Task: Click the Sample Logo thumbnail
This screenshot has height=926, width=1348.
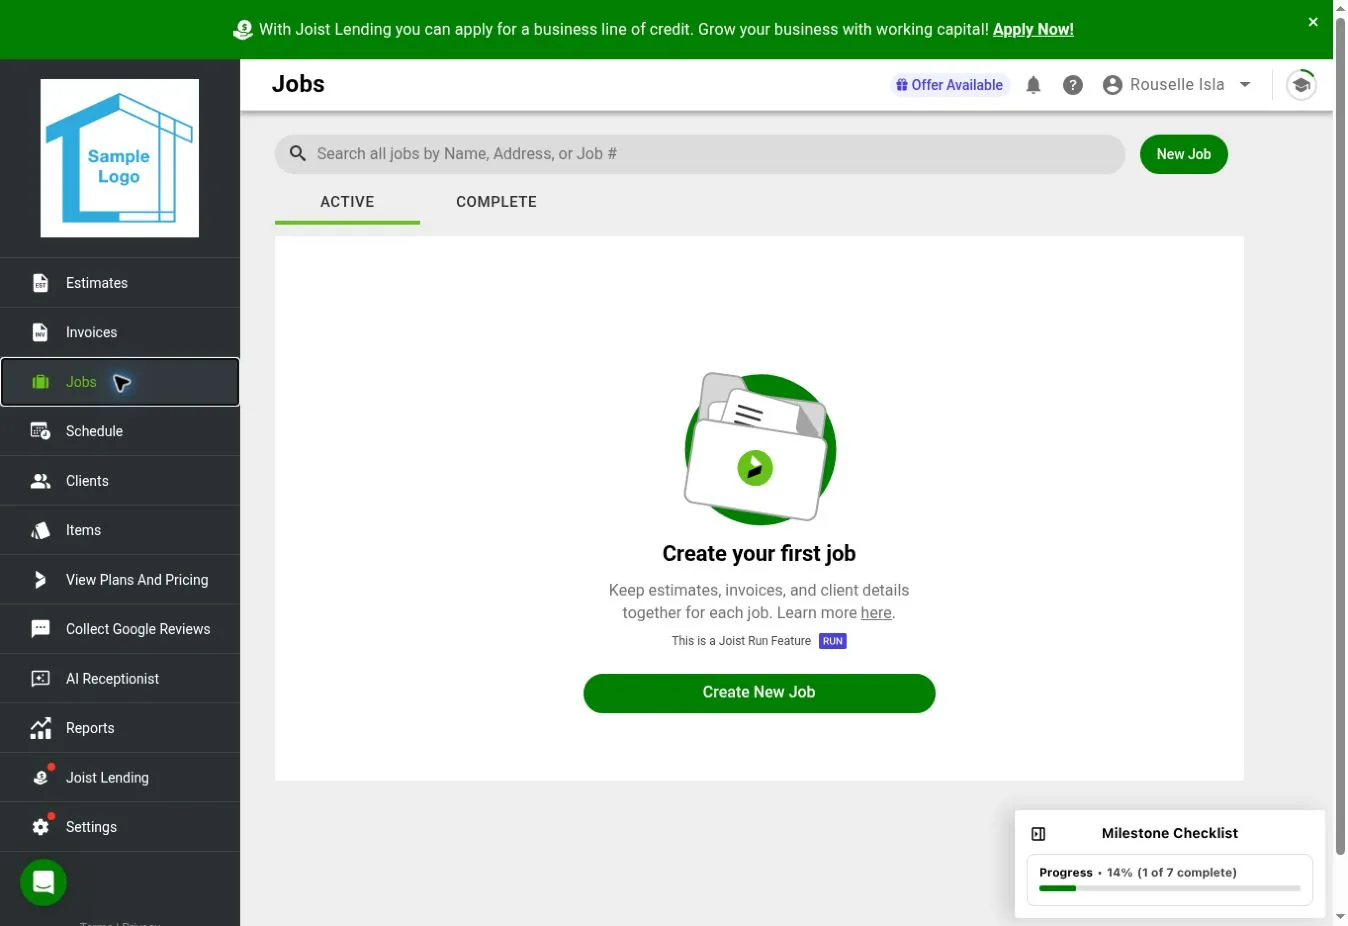Action: [120, 158]
